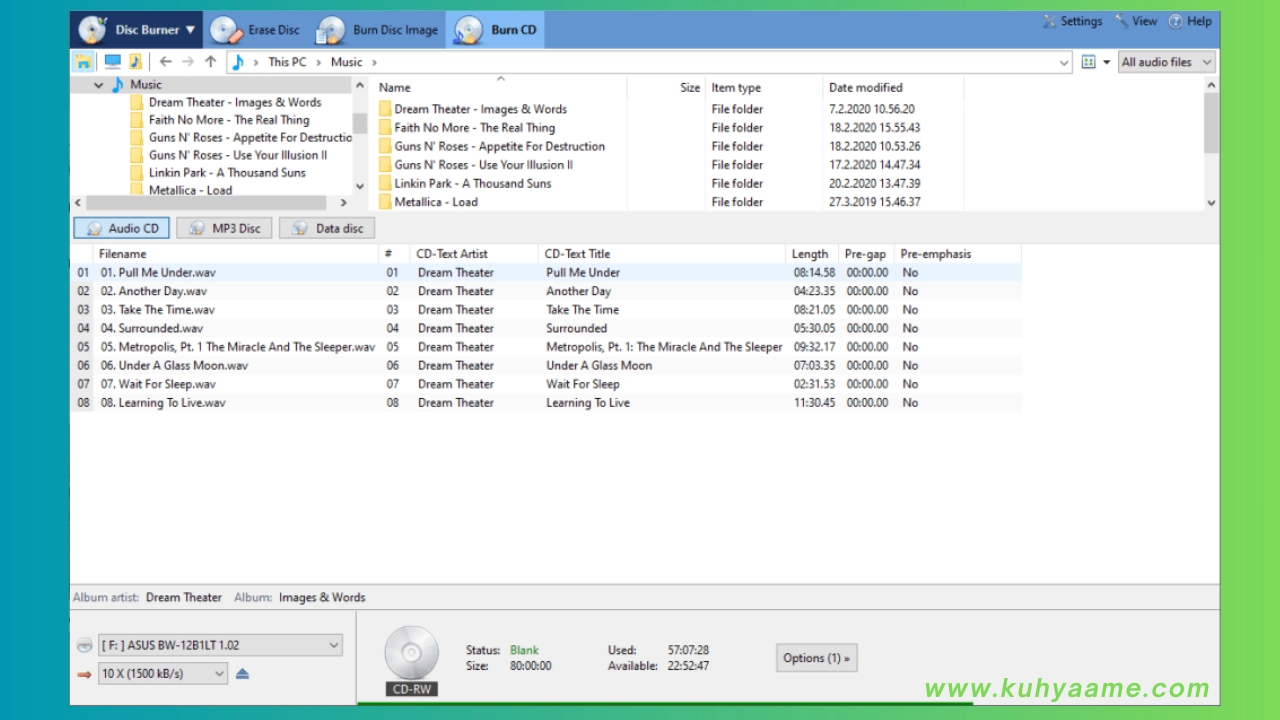Image resolution: width=1280 pixels, height=720 pixels.
Task: Click Pre-emphasis 'No' for Pull Me Under
Action: tap(910, 272)
